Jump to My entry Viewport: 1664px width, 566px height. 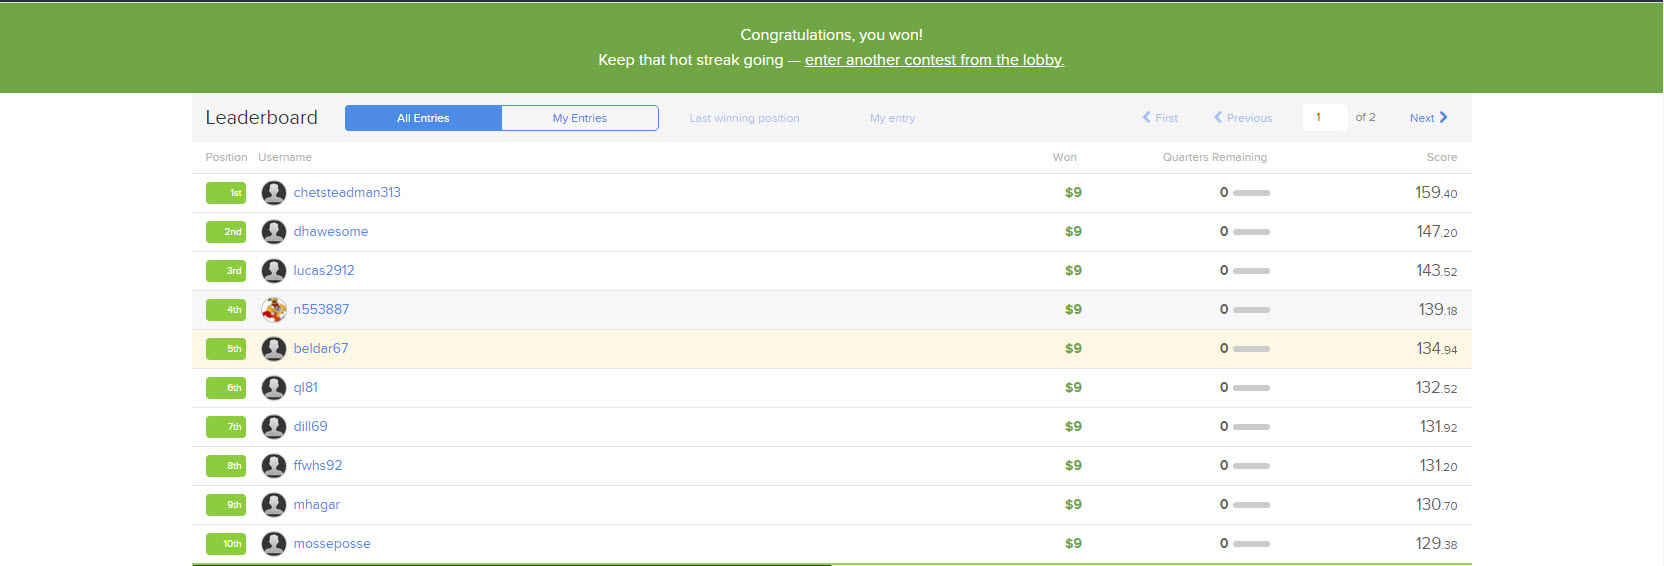click(892, 118)
